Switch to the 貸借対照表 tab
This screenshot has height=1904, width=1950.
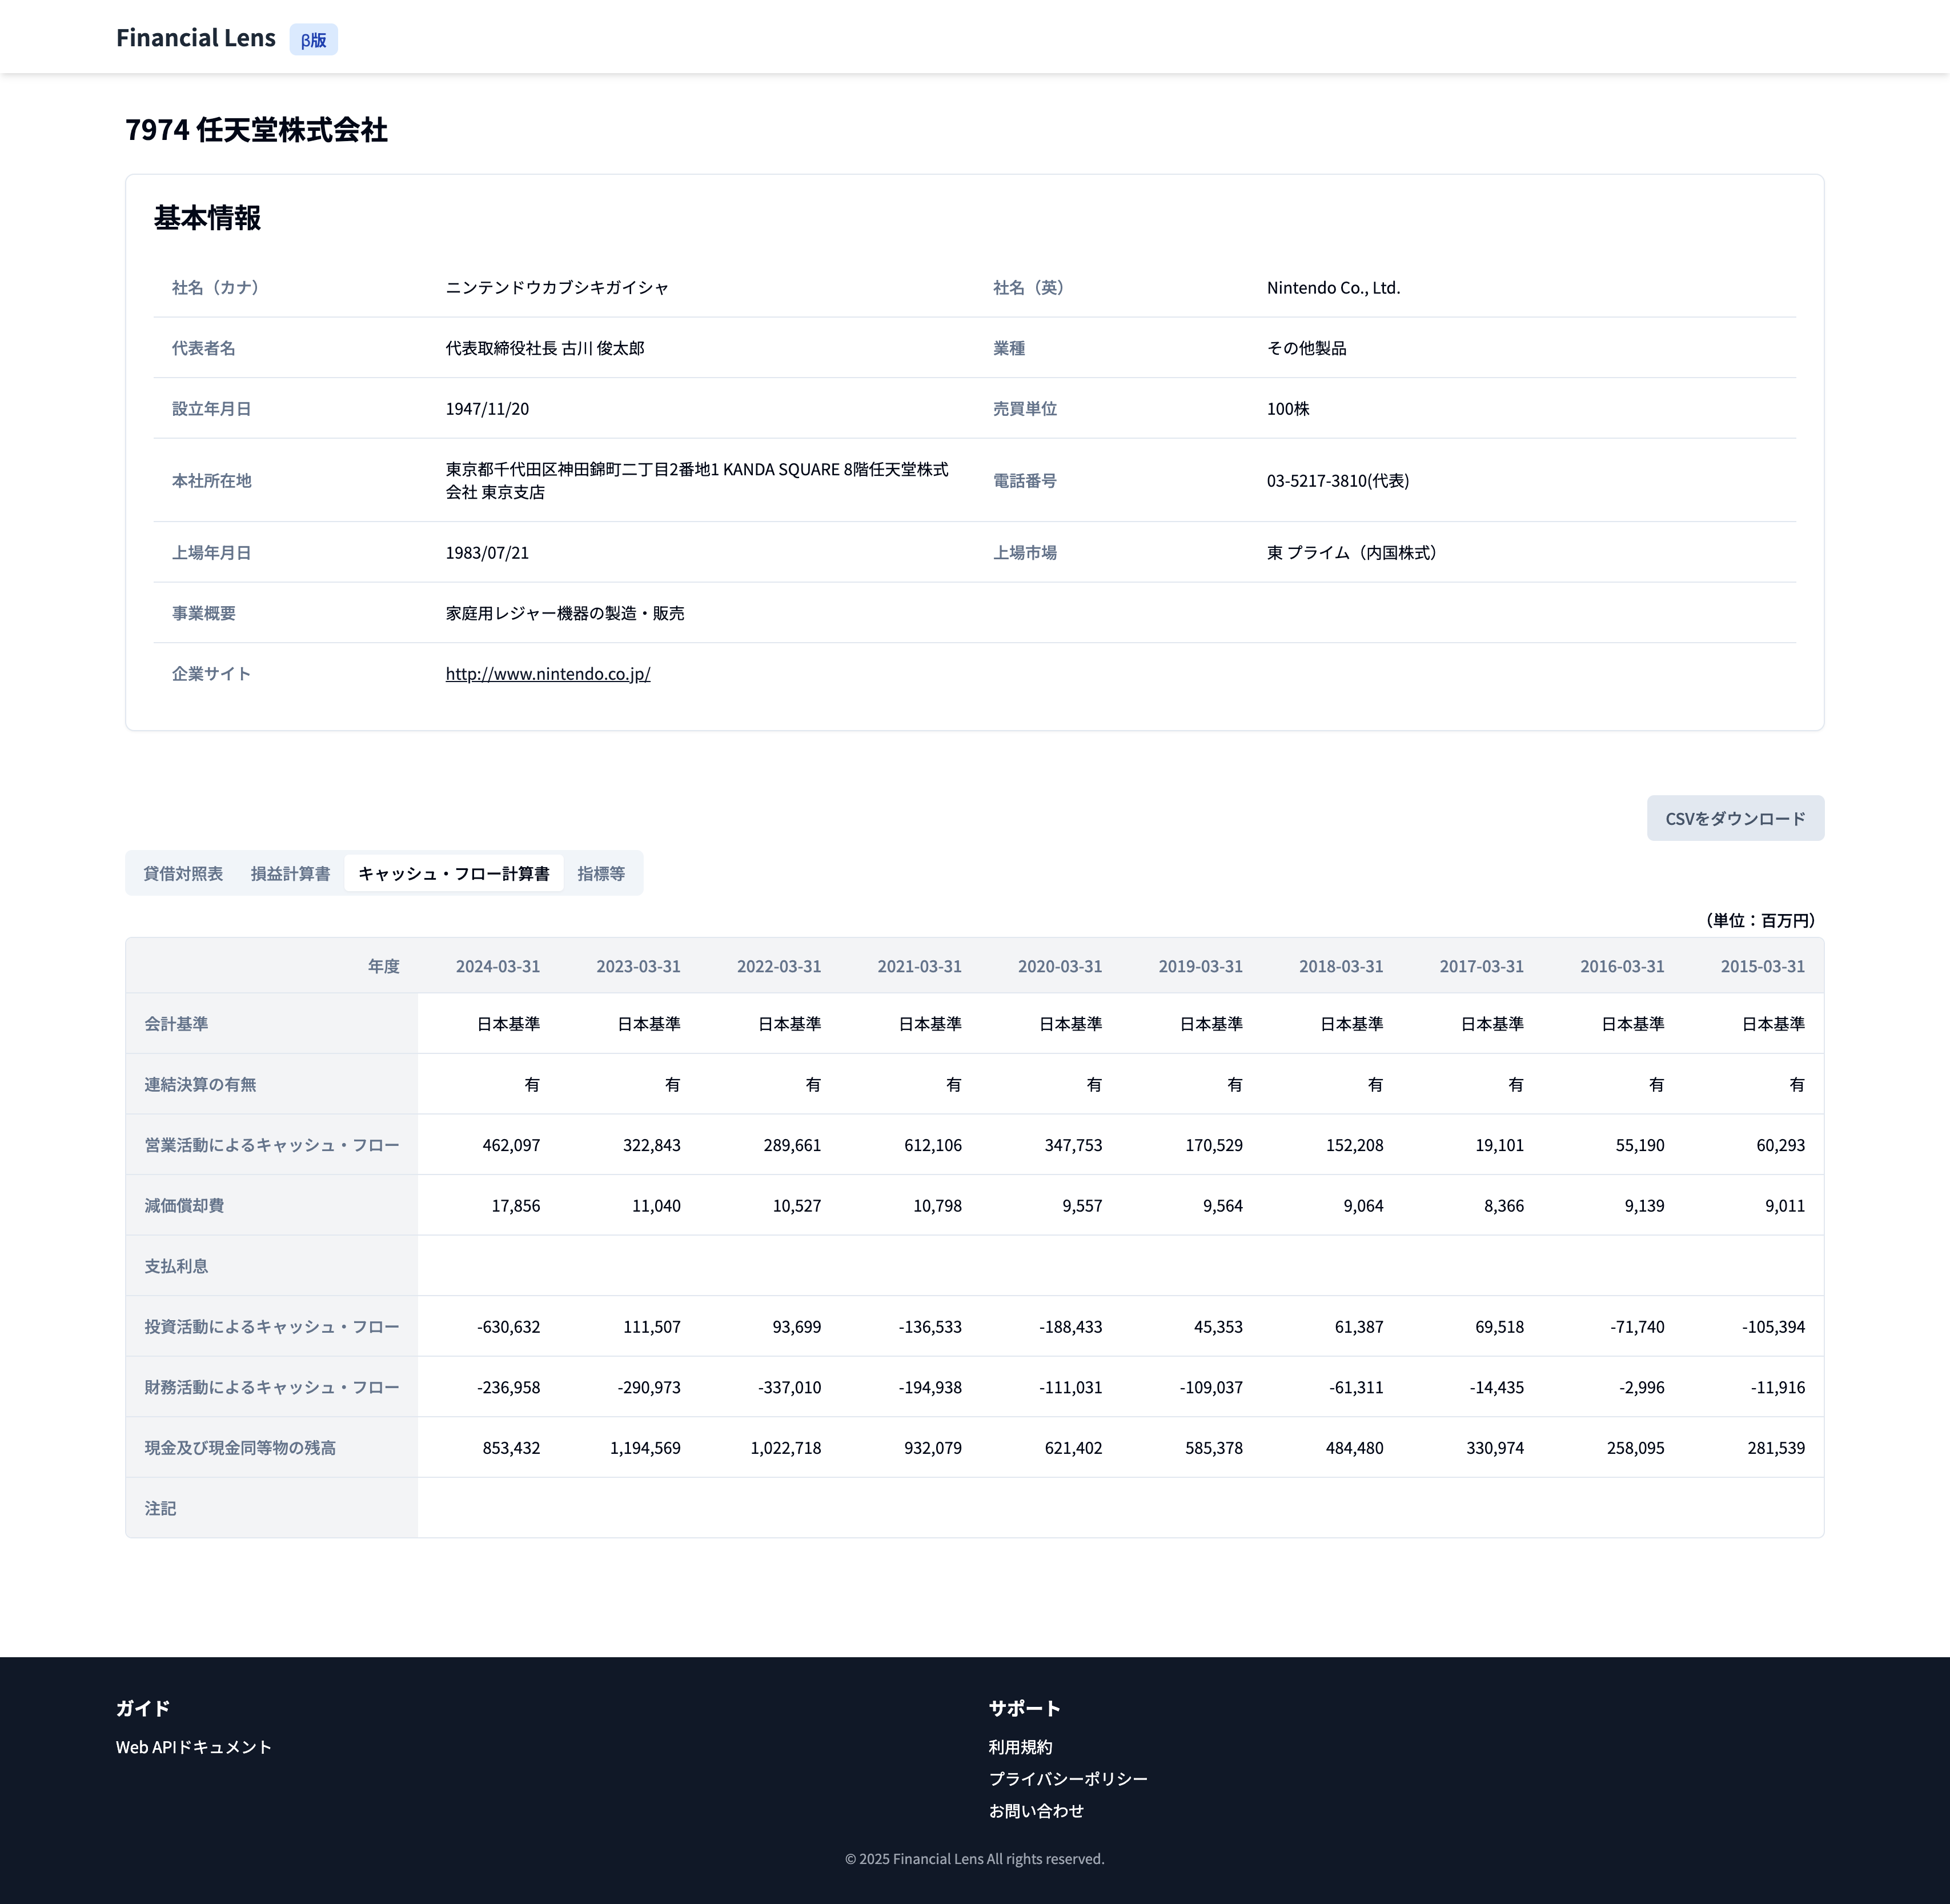tap(183, 873)
